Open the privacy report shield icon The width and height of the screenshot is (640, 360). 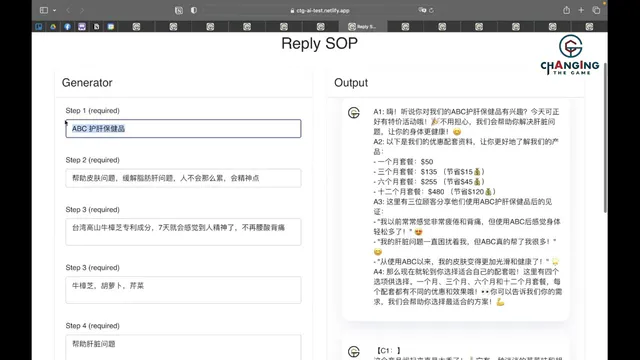click(x=194, y=10)
